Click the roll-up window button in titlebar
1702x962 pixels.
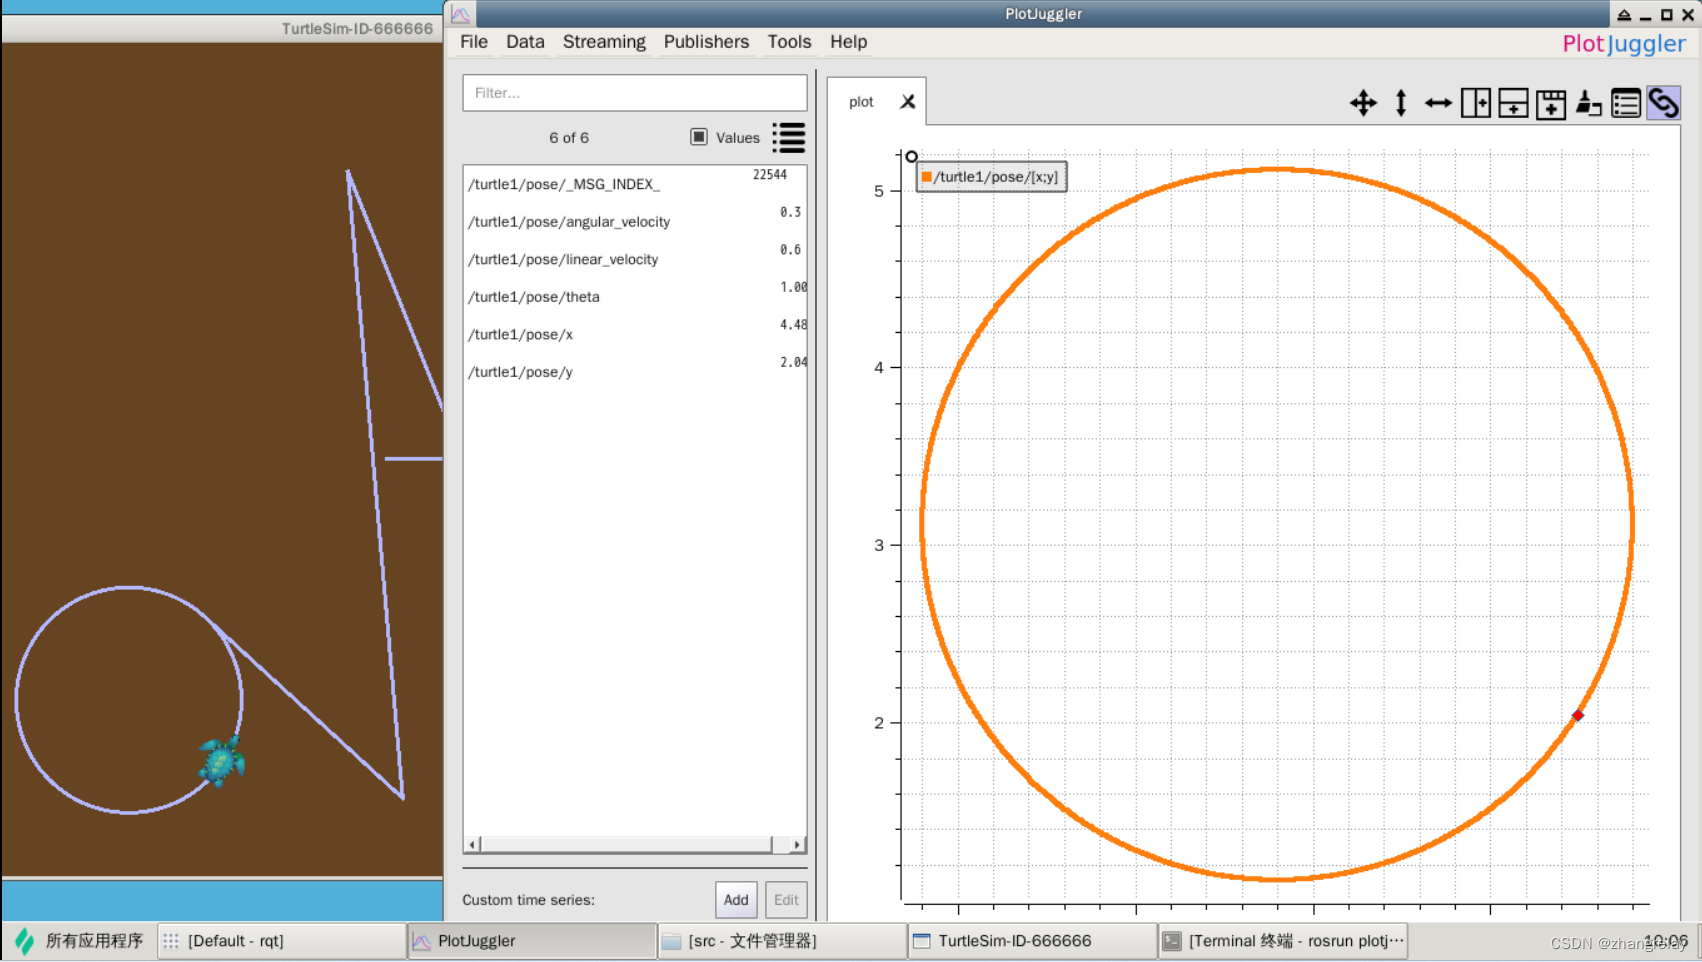tap(1624, 15)
